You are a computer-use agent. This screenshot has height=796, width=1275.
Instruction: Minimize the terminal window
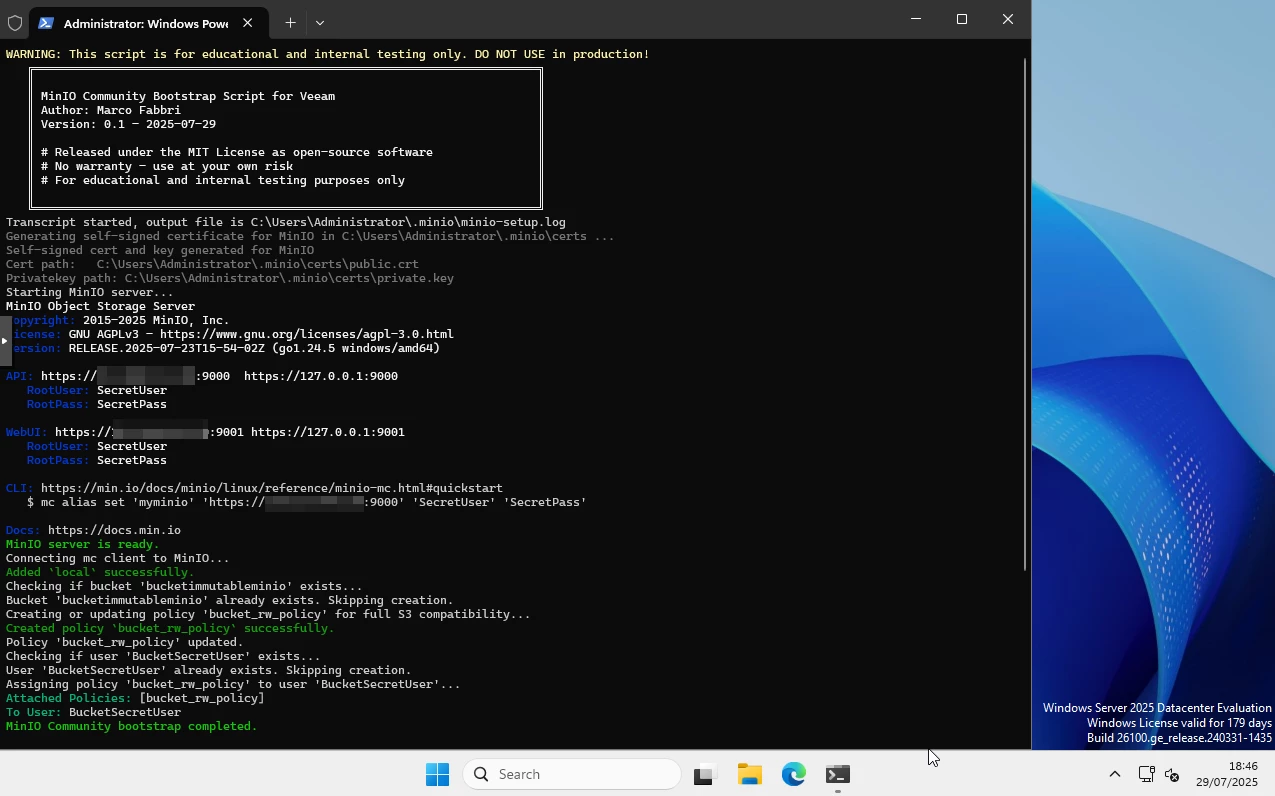tap(916, 19)
